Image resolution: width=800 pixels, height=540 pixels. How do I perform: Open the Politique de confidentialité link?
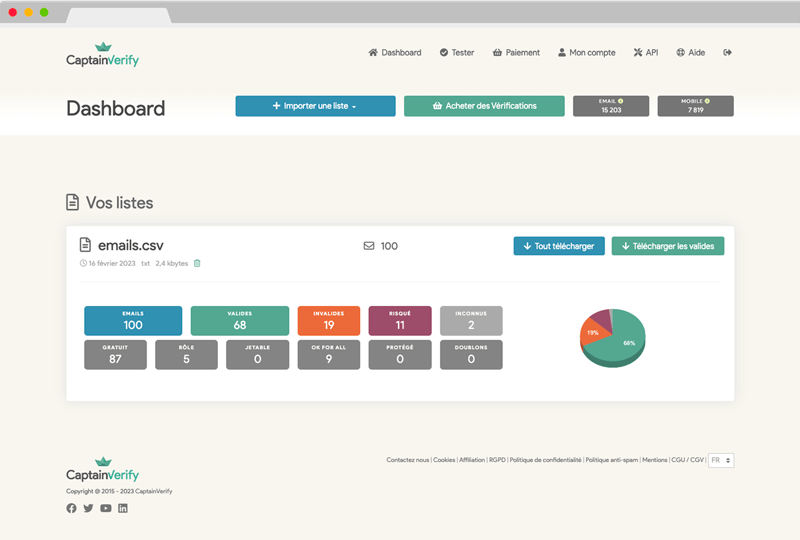pos(546,460)
